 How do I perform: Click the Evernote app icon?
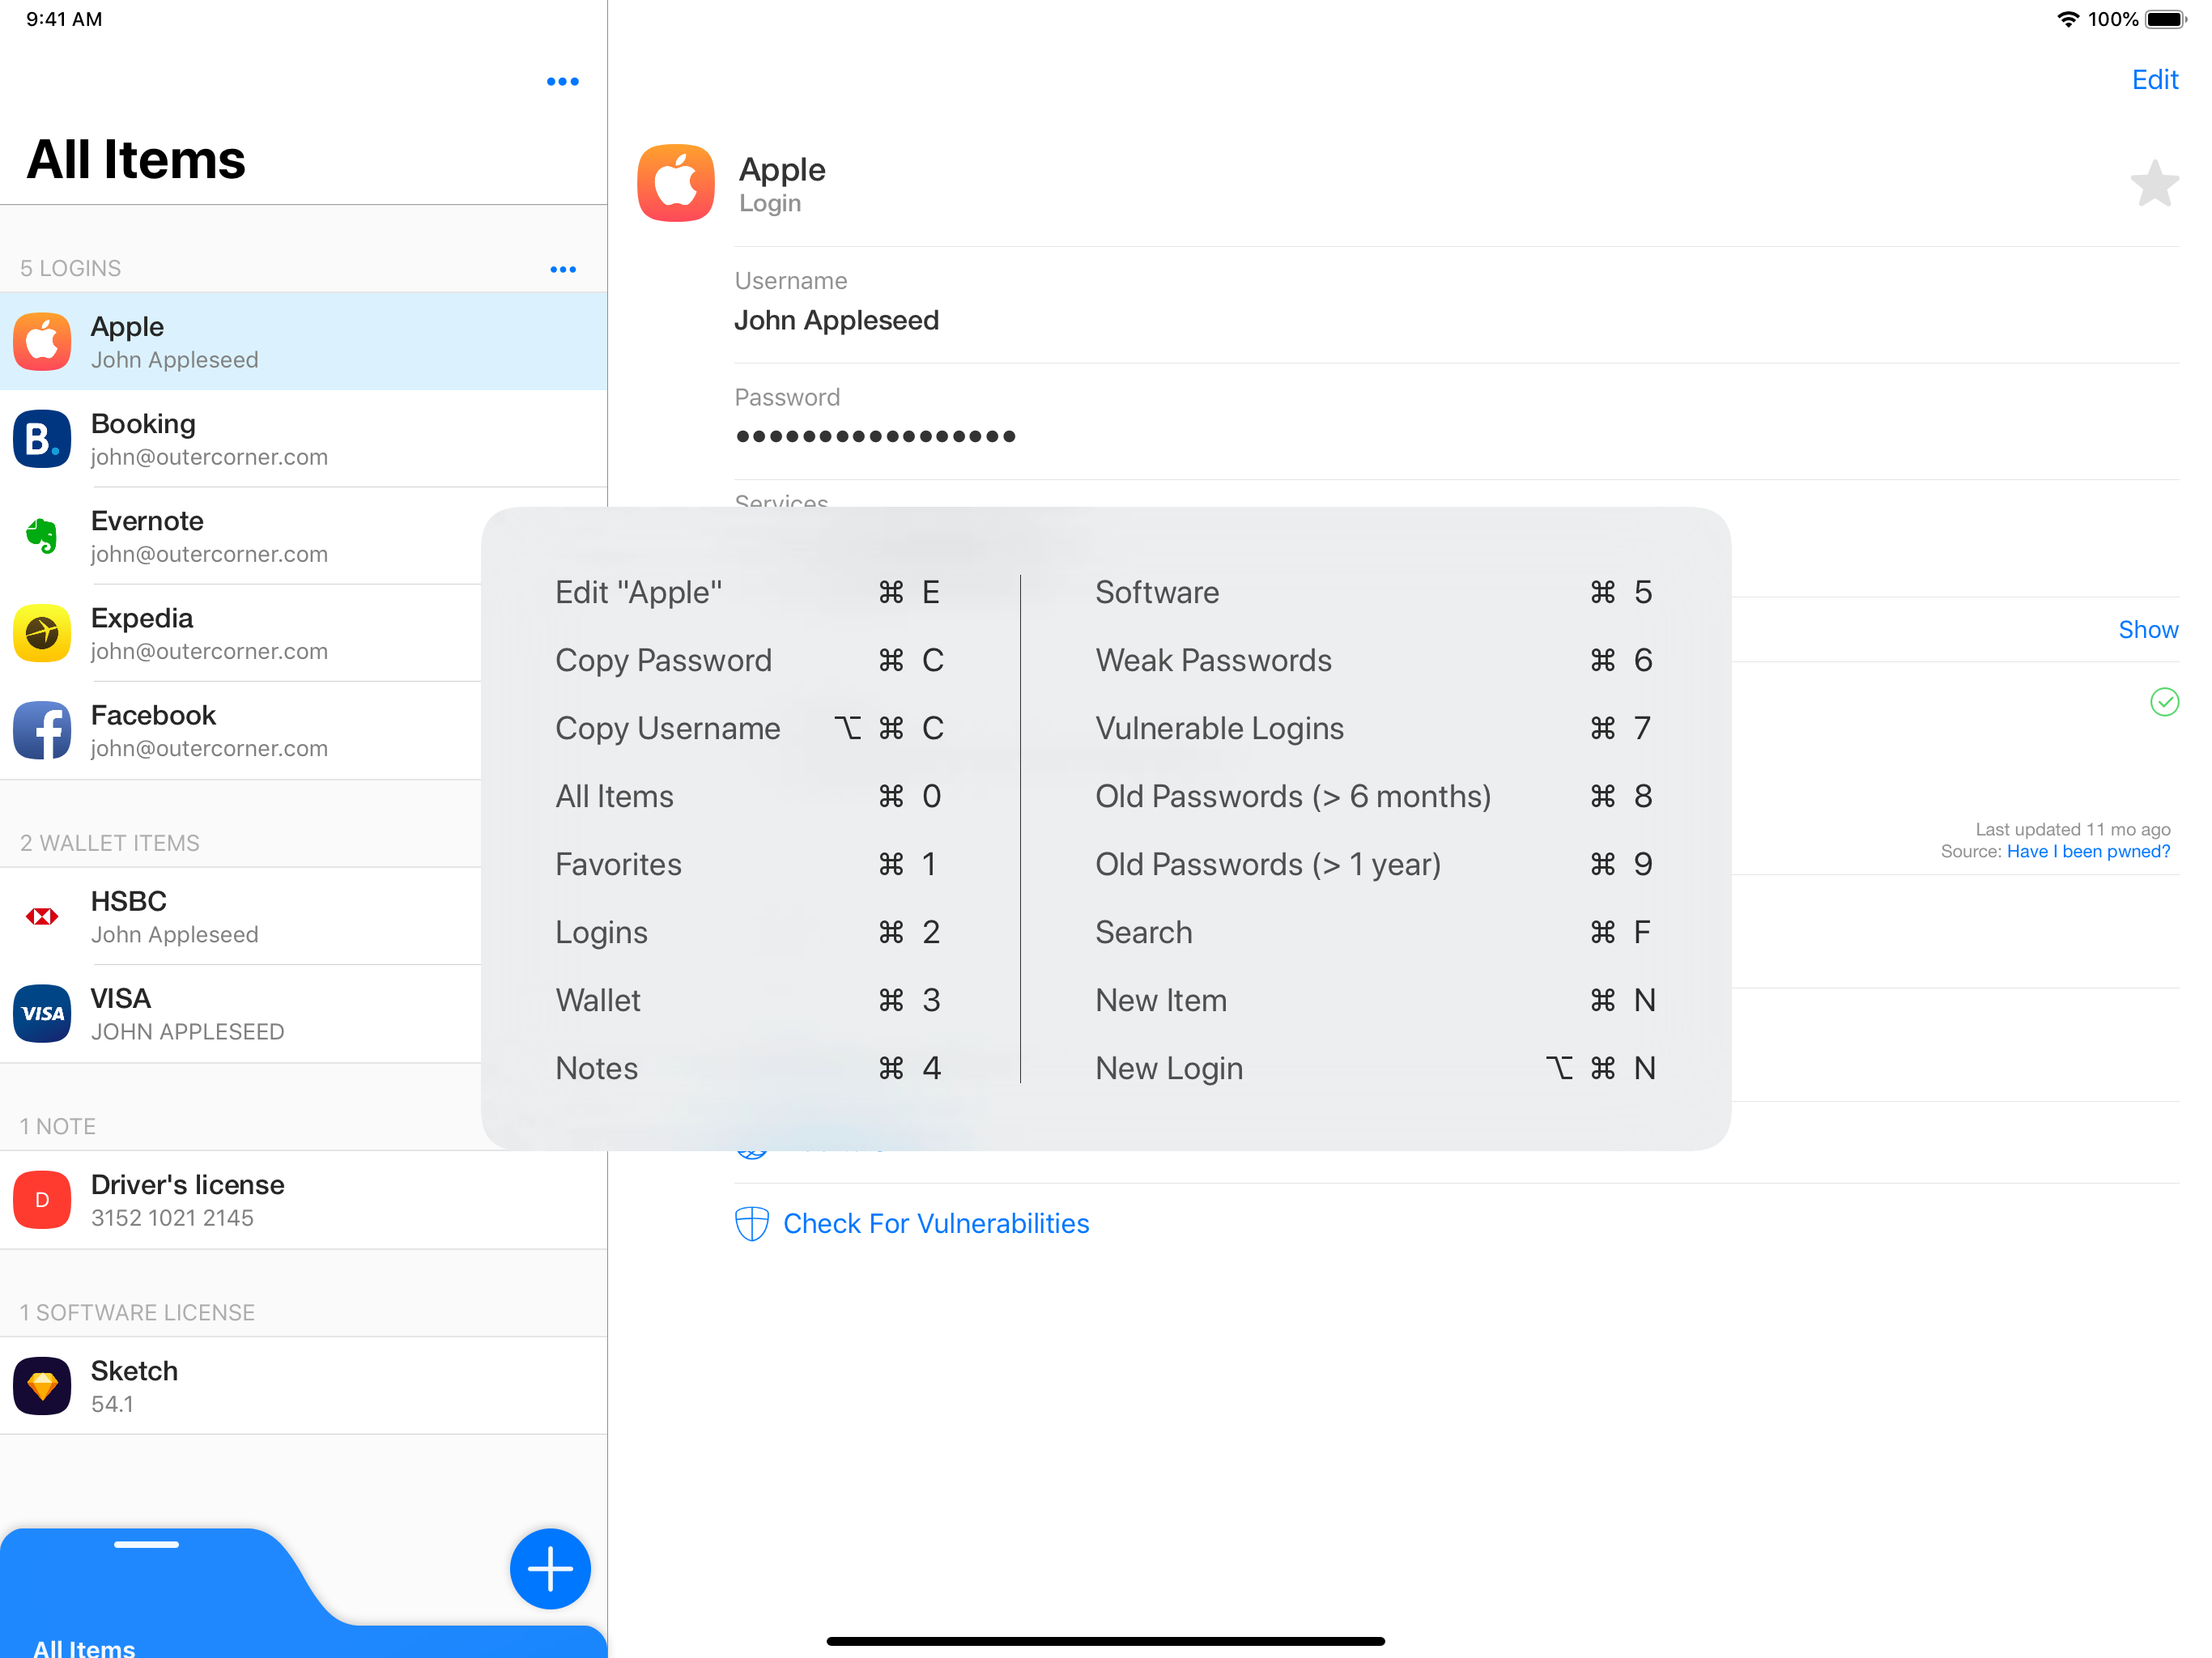click(x=42, y=537)
